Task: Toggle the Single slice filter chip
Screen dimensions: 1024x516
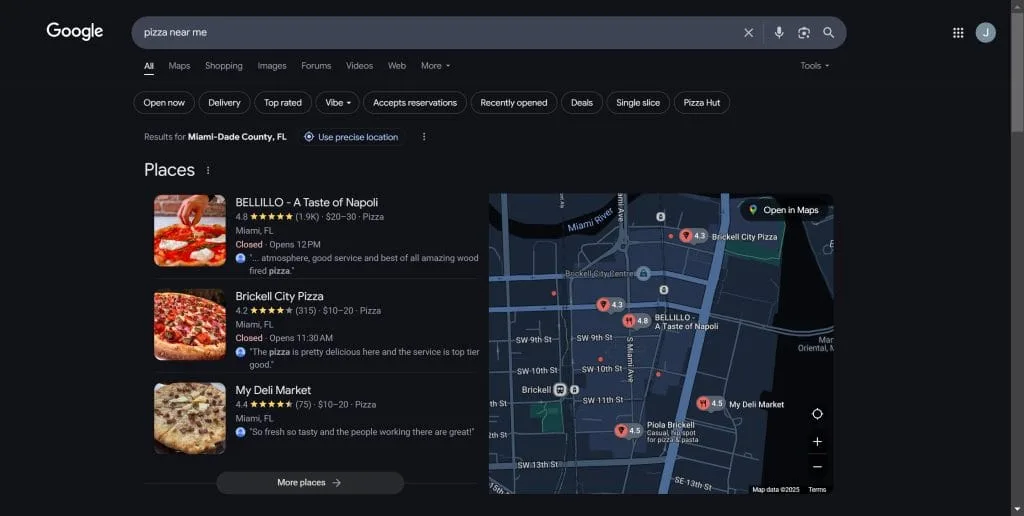Action: pos(638,103)
